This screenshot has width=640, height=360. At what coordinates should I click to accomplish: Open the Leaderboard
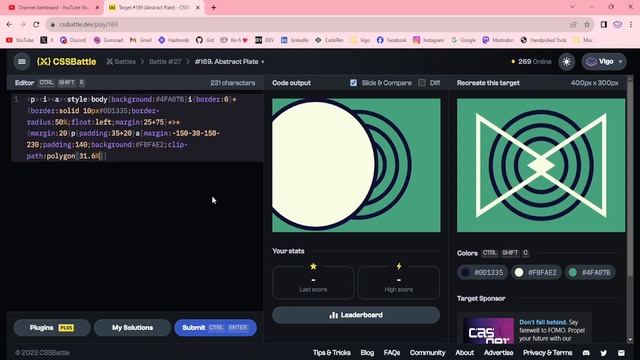pos(356,315)
